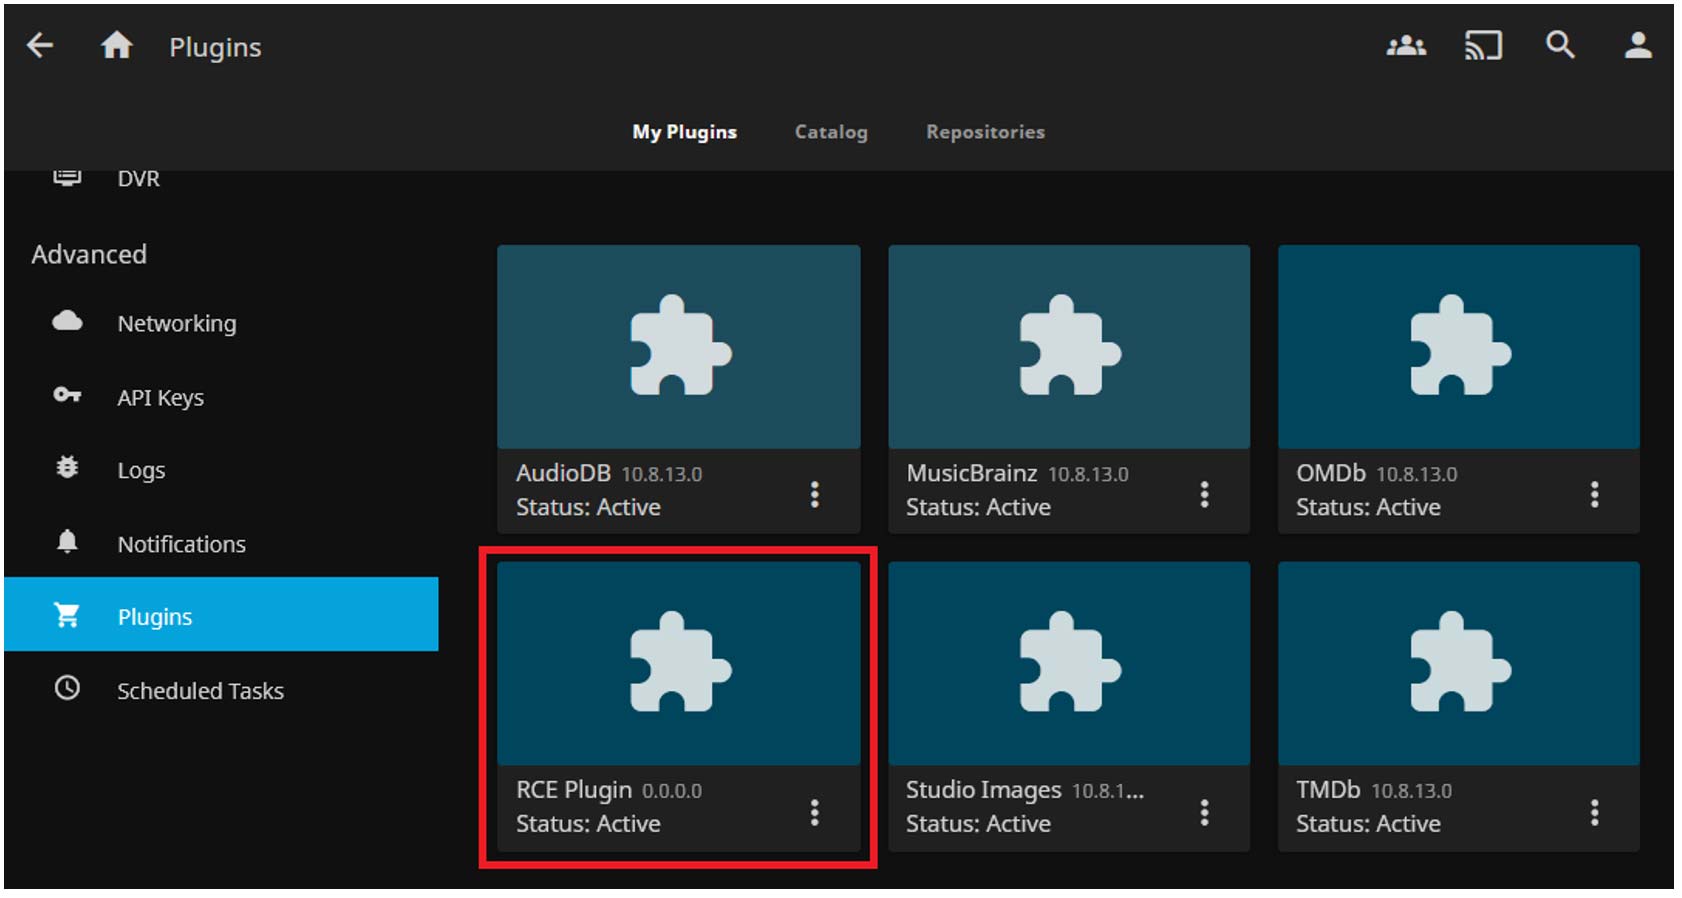The image size is (1682, 898).
Task: Open the Studio Images three-dot menu
Action: tap(1204, 812)
